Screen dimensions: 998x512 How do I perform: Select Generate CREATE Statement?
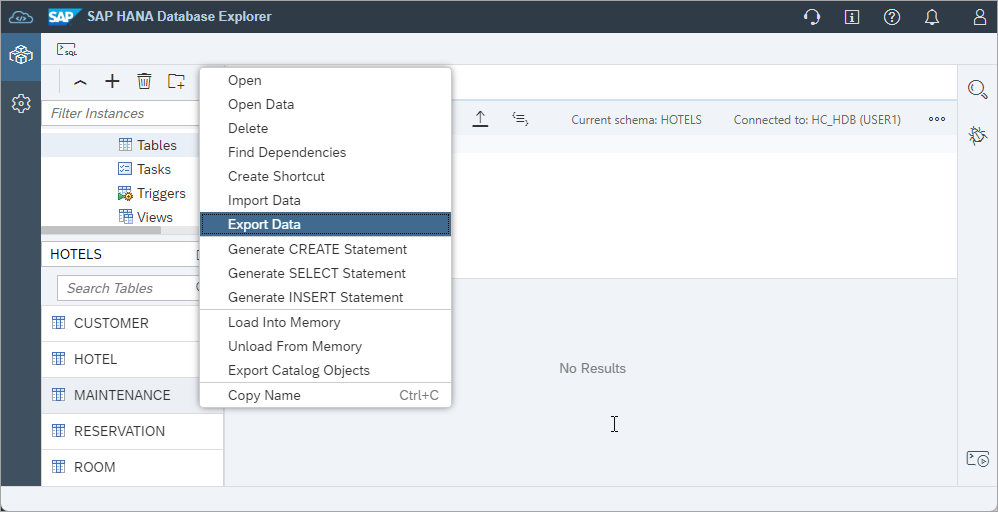pyautogui.click(x=325, y=249)
